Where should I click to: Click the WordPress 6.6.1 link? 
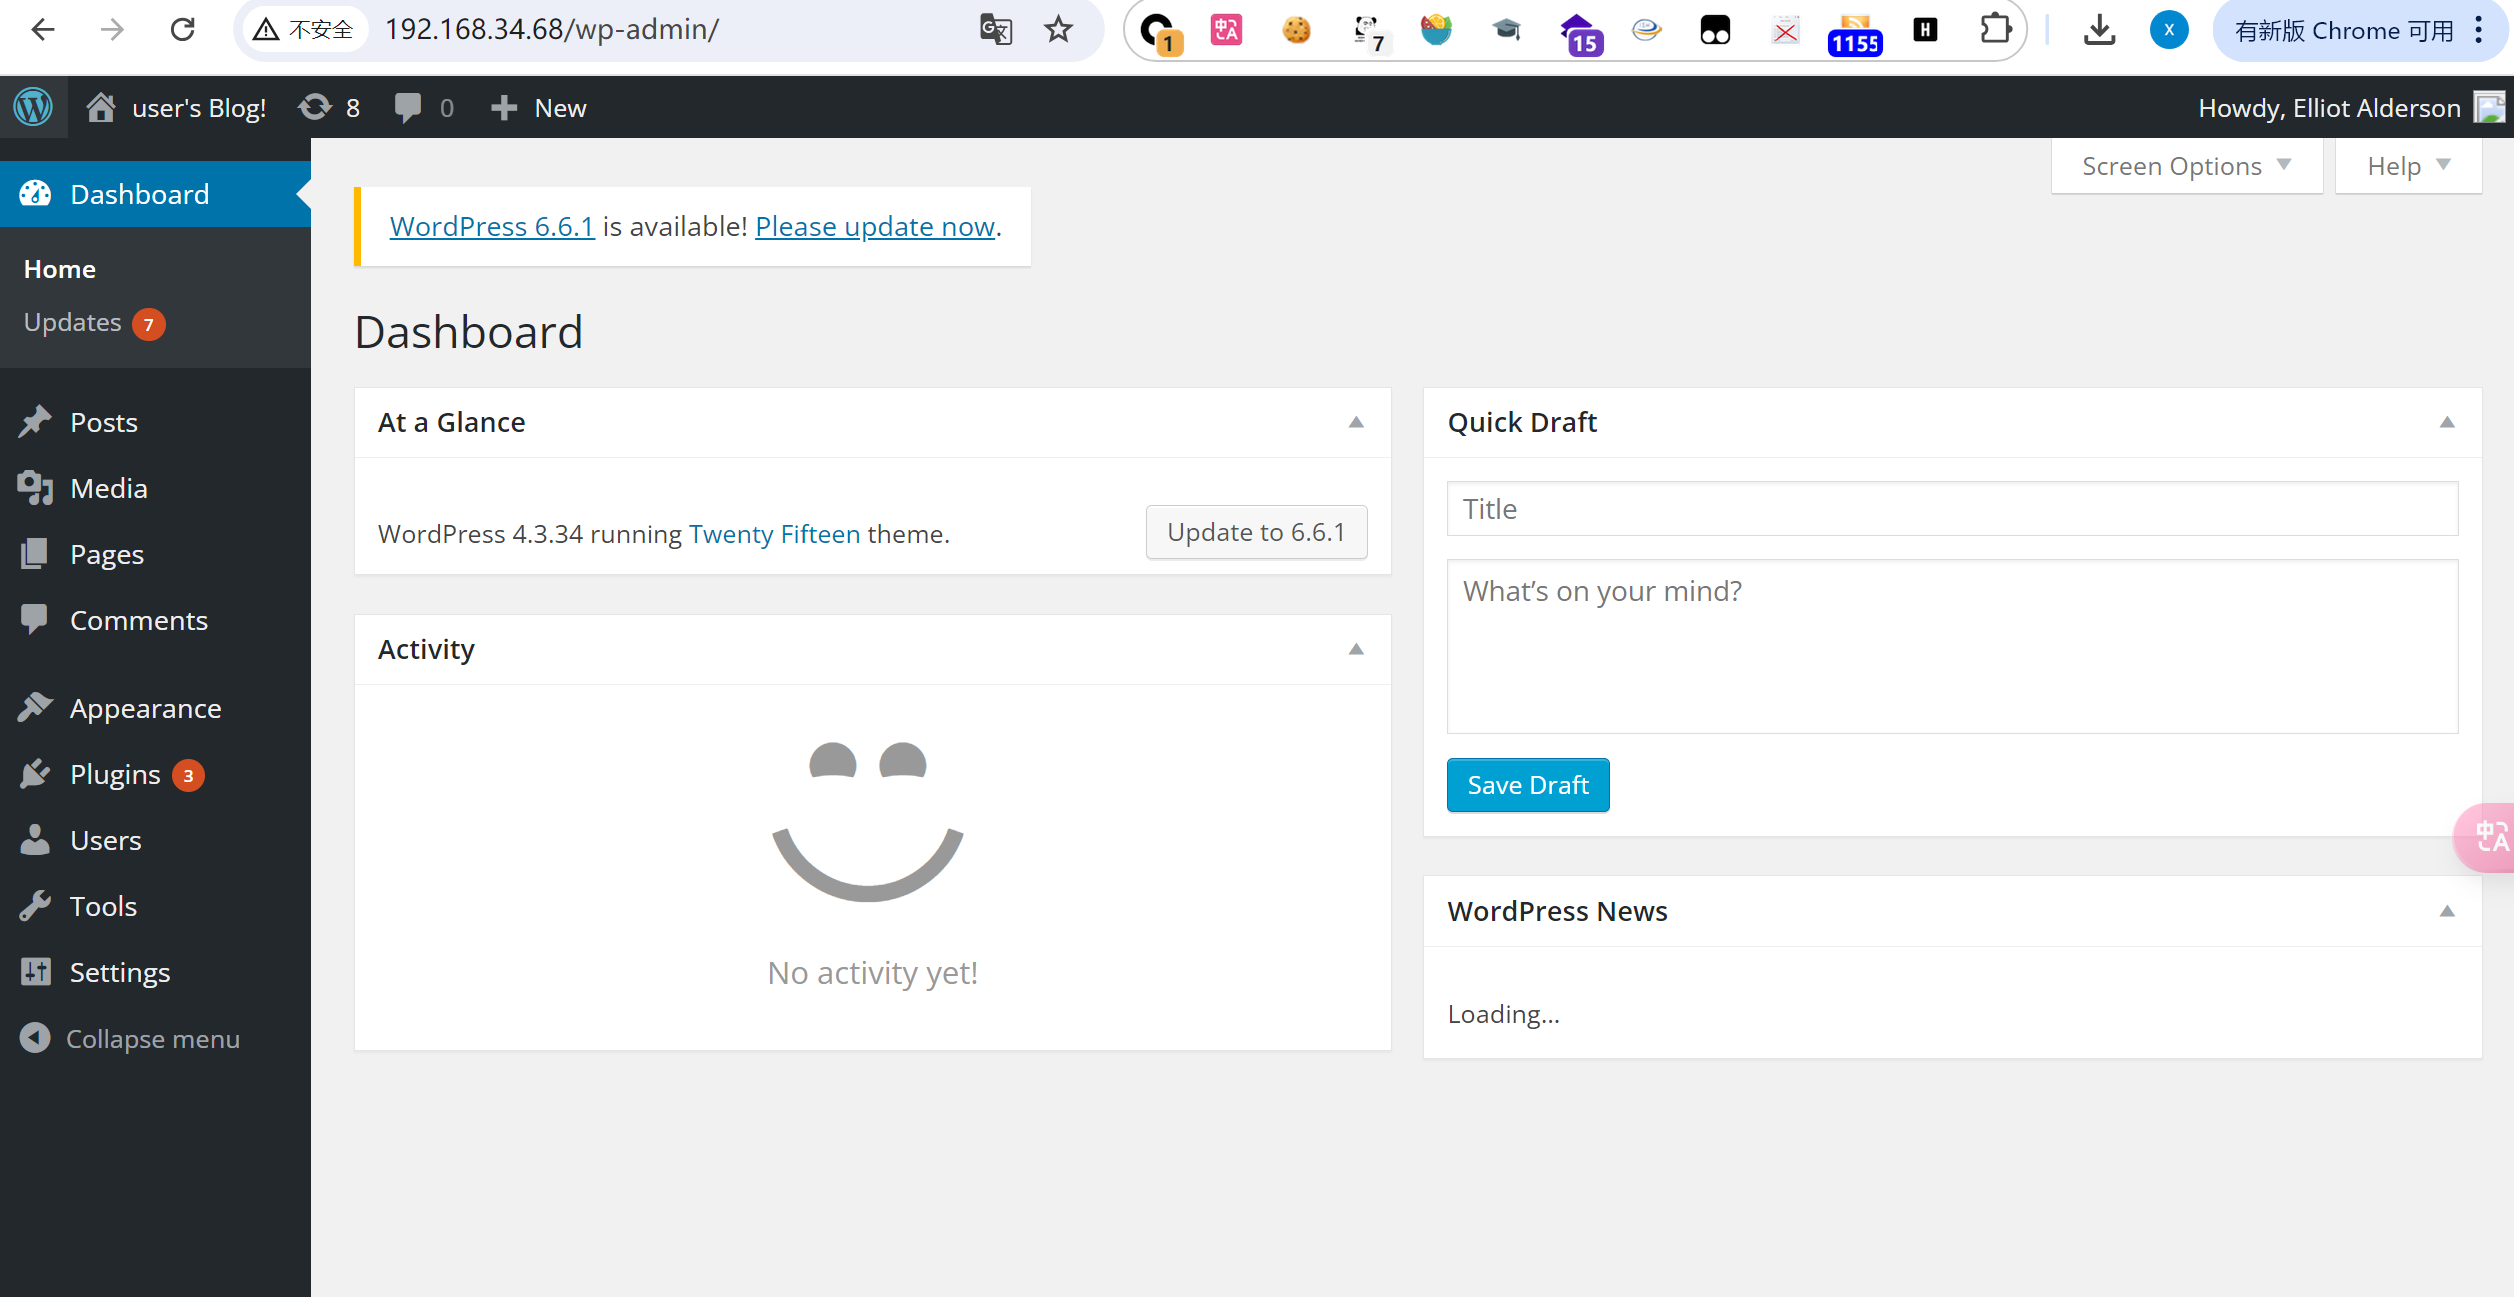point(492,226)
